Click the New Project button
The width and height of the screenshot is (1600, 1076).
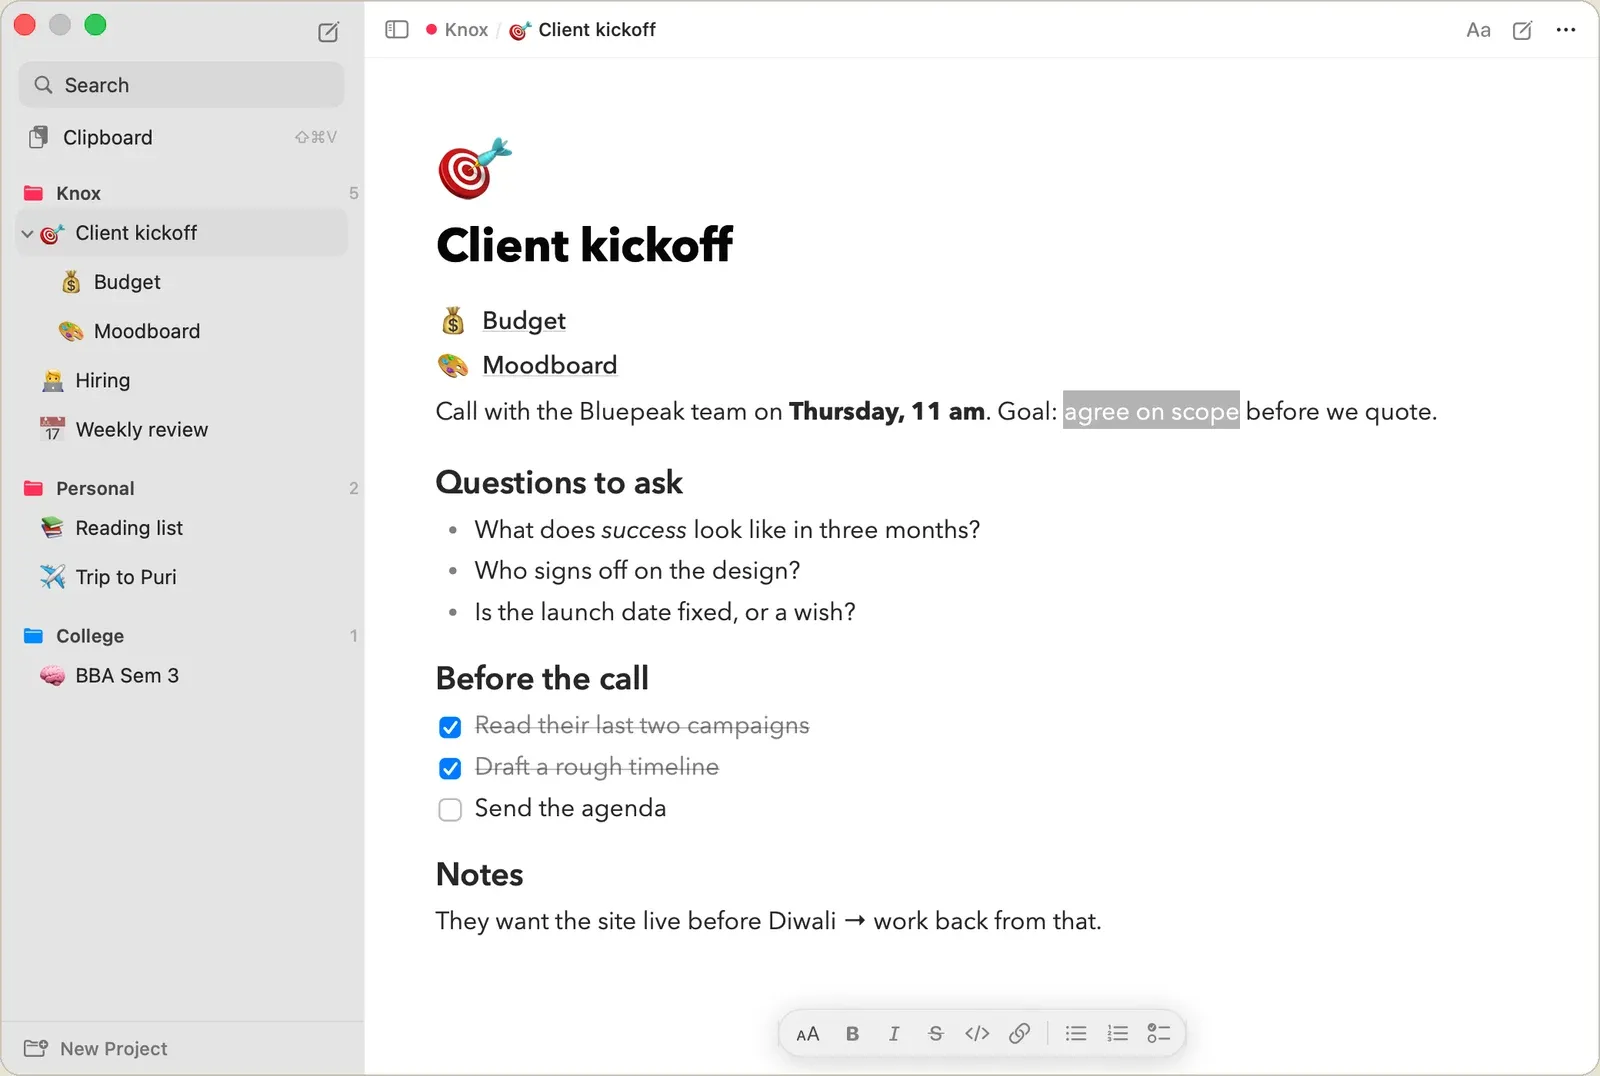coord(96,1048)
